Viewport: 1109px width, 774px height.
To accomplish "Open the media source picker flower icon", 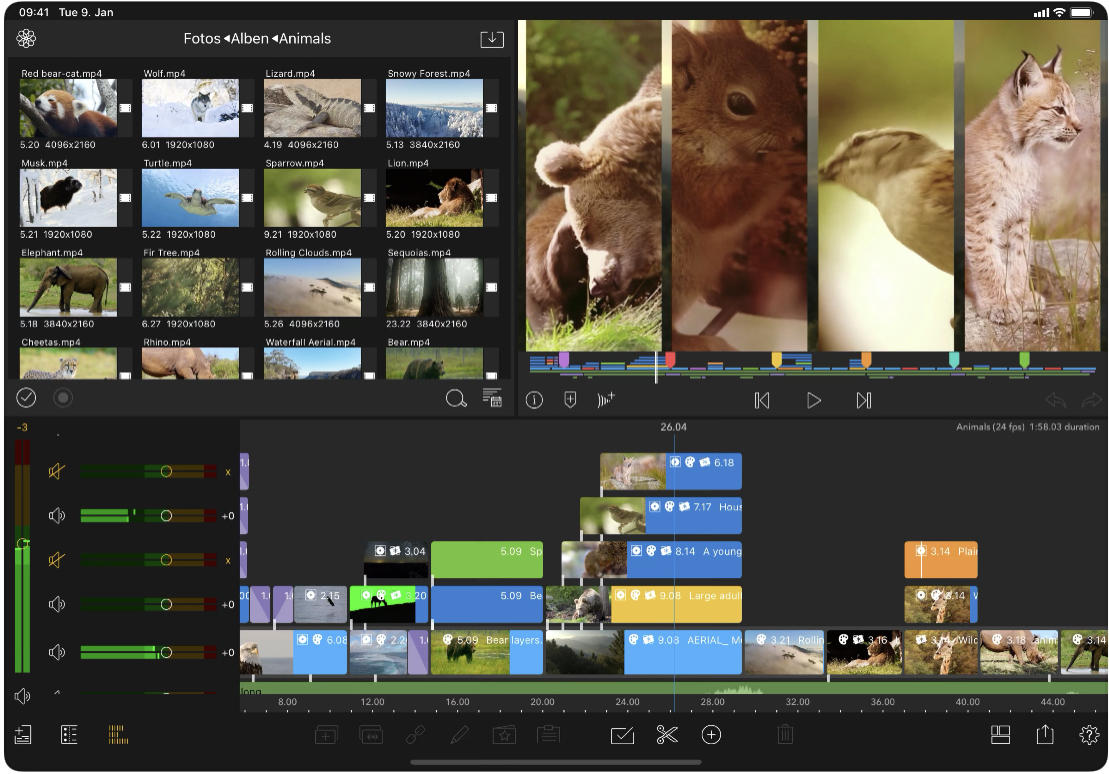I will [26, 39].
